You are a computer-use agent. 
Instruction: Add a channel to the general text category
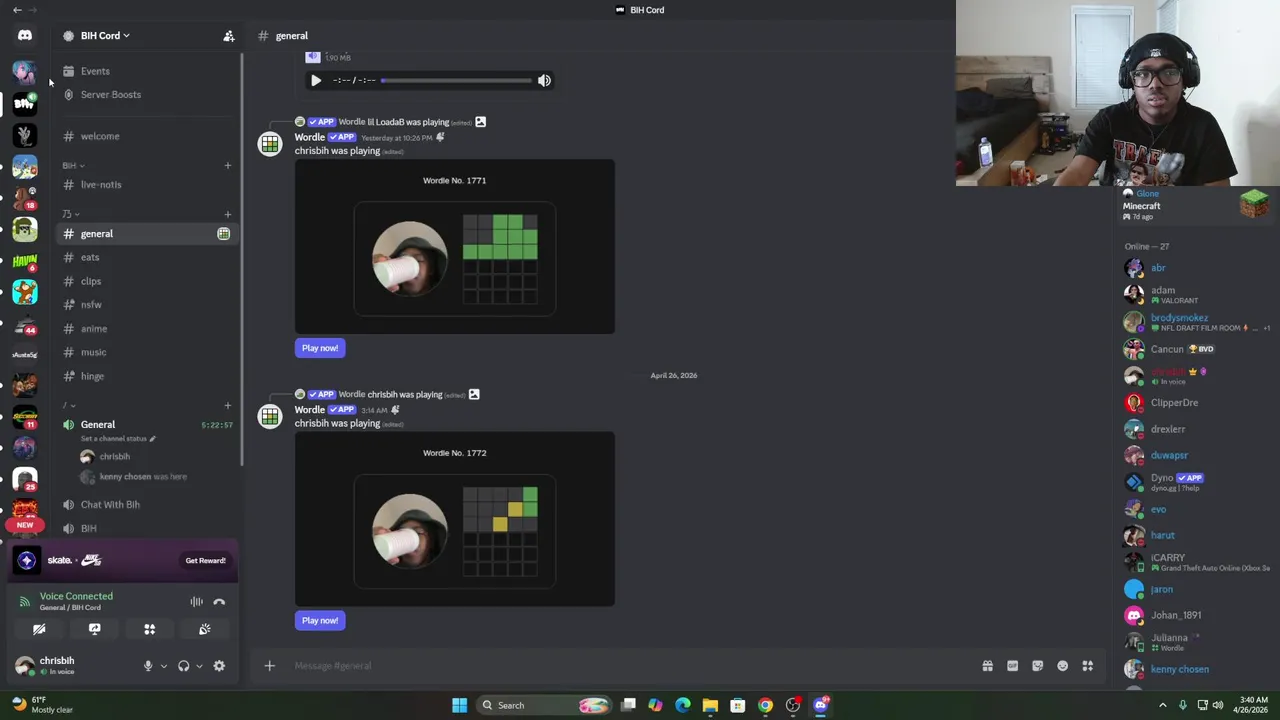click(x=228, y=214)
